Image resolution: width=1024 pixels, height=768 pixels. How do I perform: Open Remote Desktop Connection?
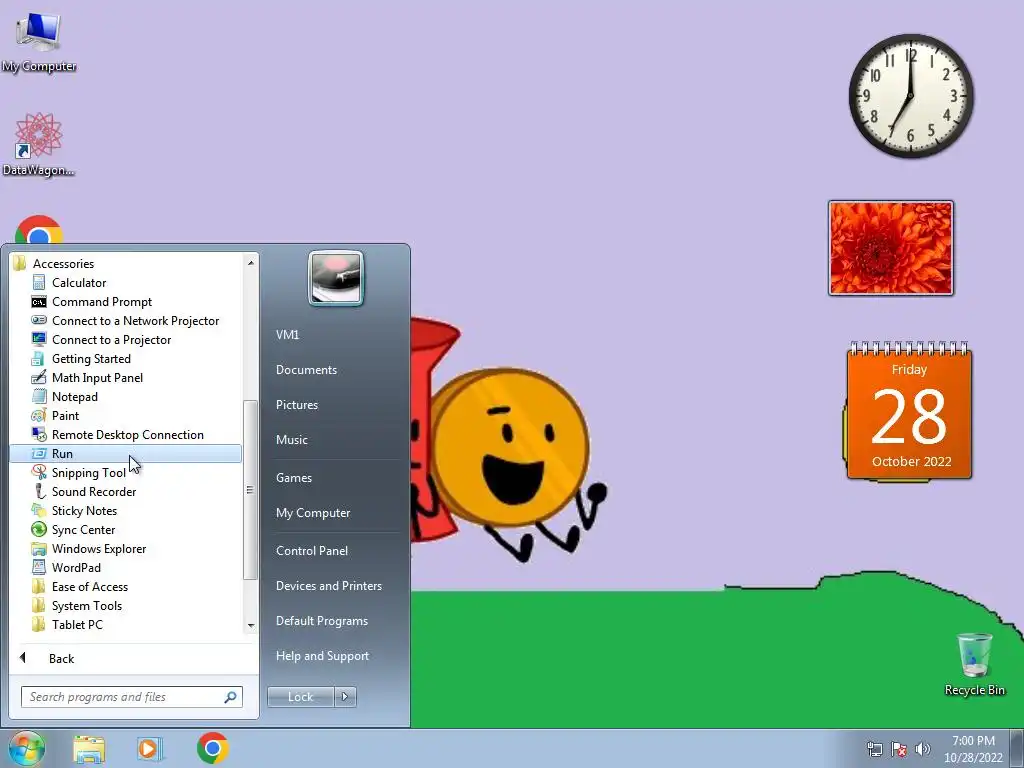(x=127, y=434)
